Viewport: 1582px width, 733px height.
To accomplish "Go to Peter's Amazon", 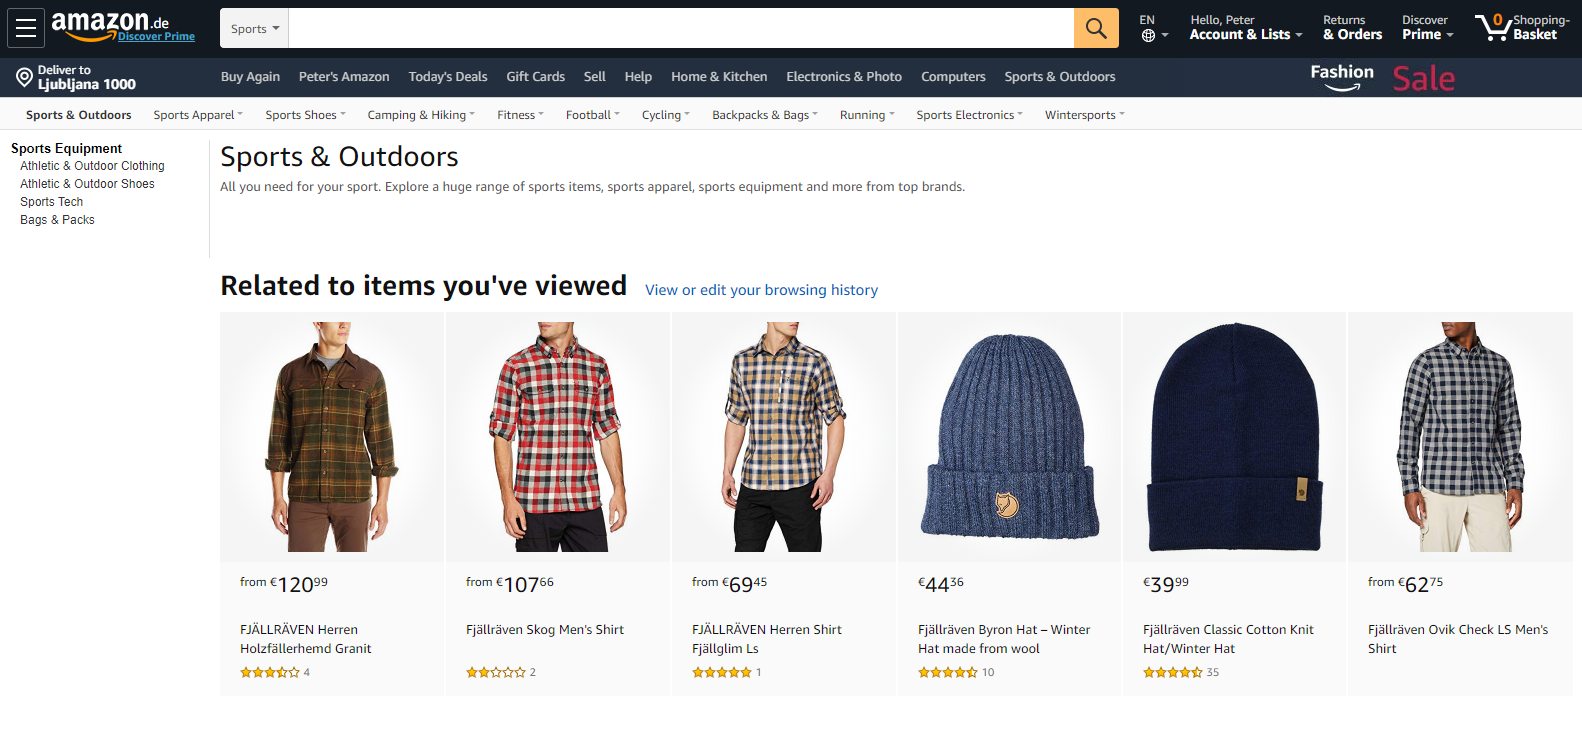I will tap(344, 77).
